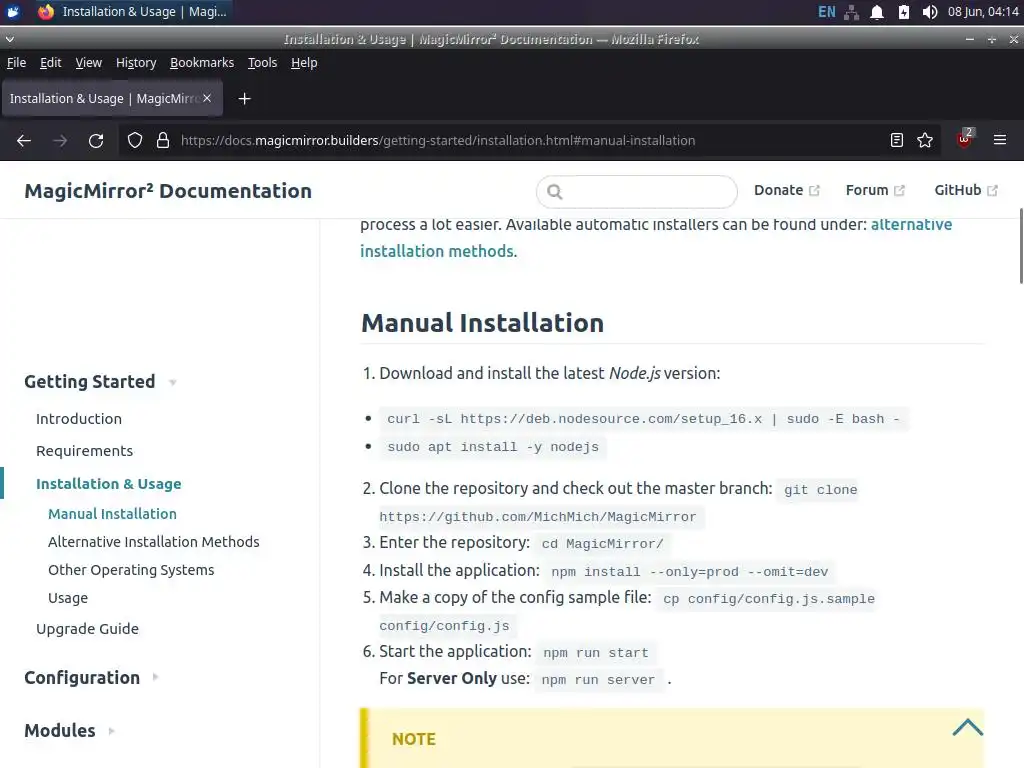Image resolution: width=1024 pixels, height=768 pixels.
Task: Follow the alternative installation methods link
Action: (437, 251)
